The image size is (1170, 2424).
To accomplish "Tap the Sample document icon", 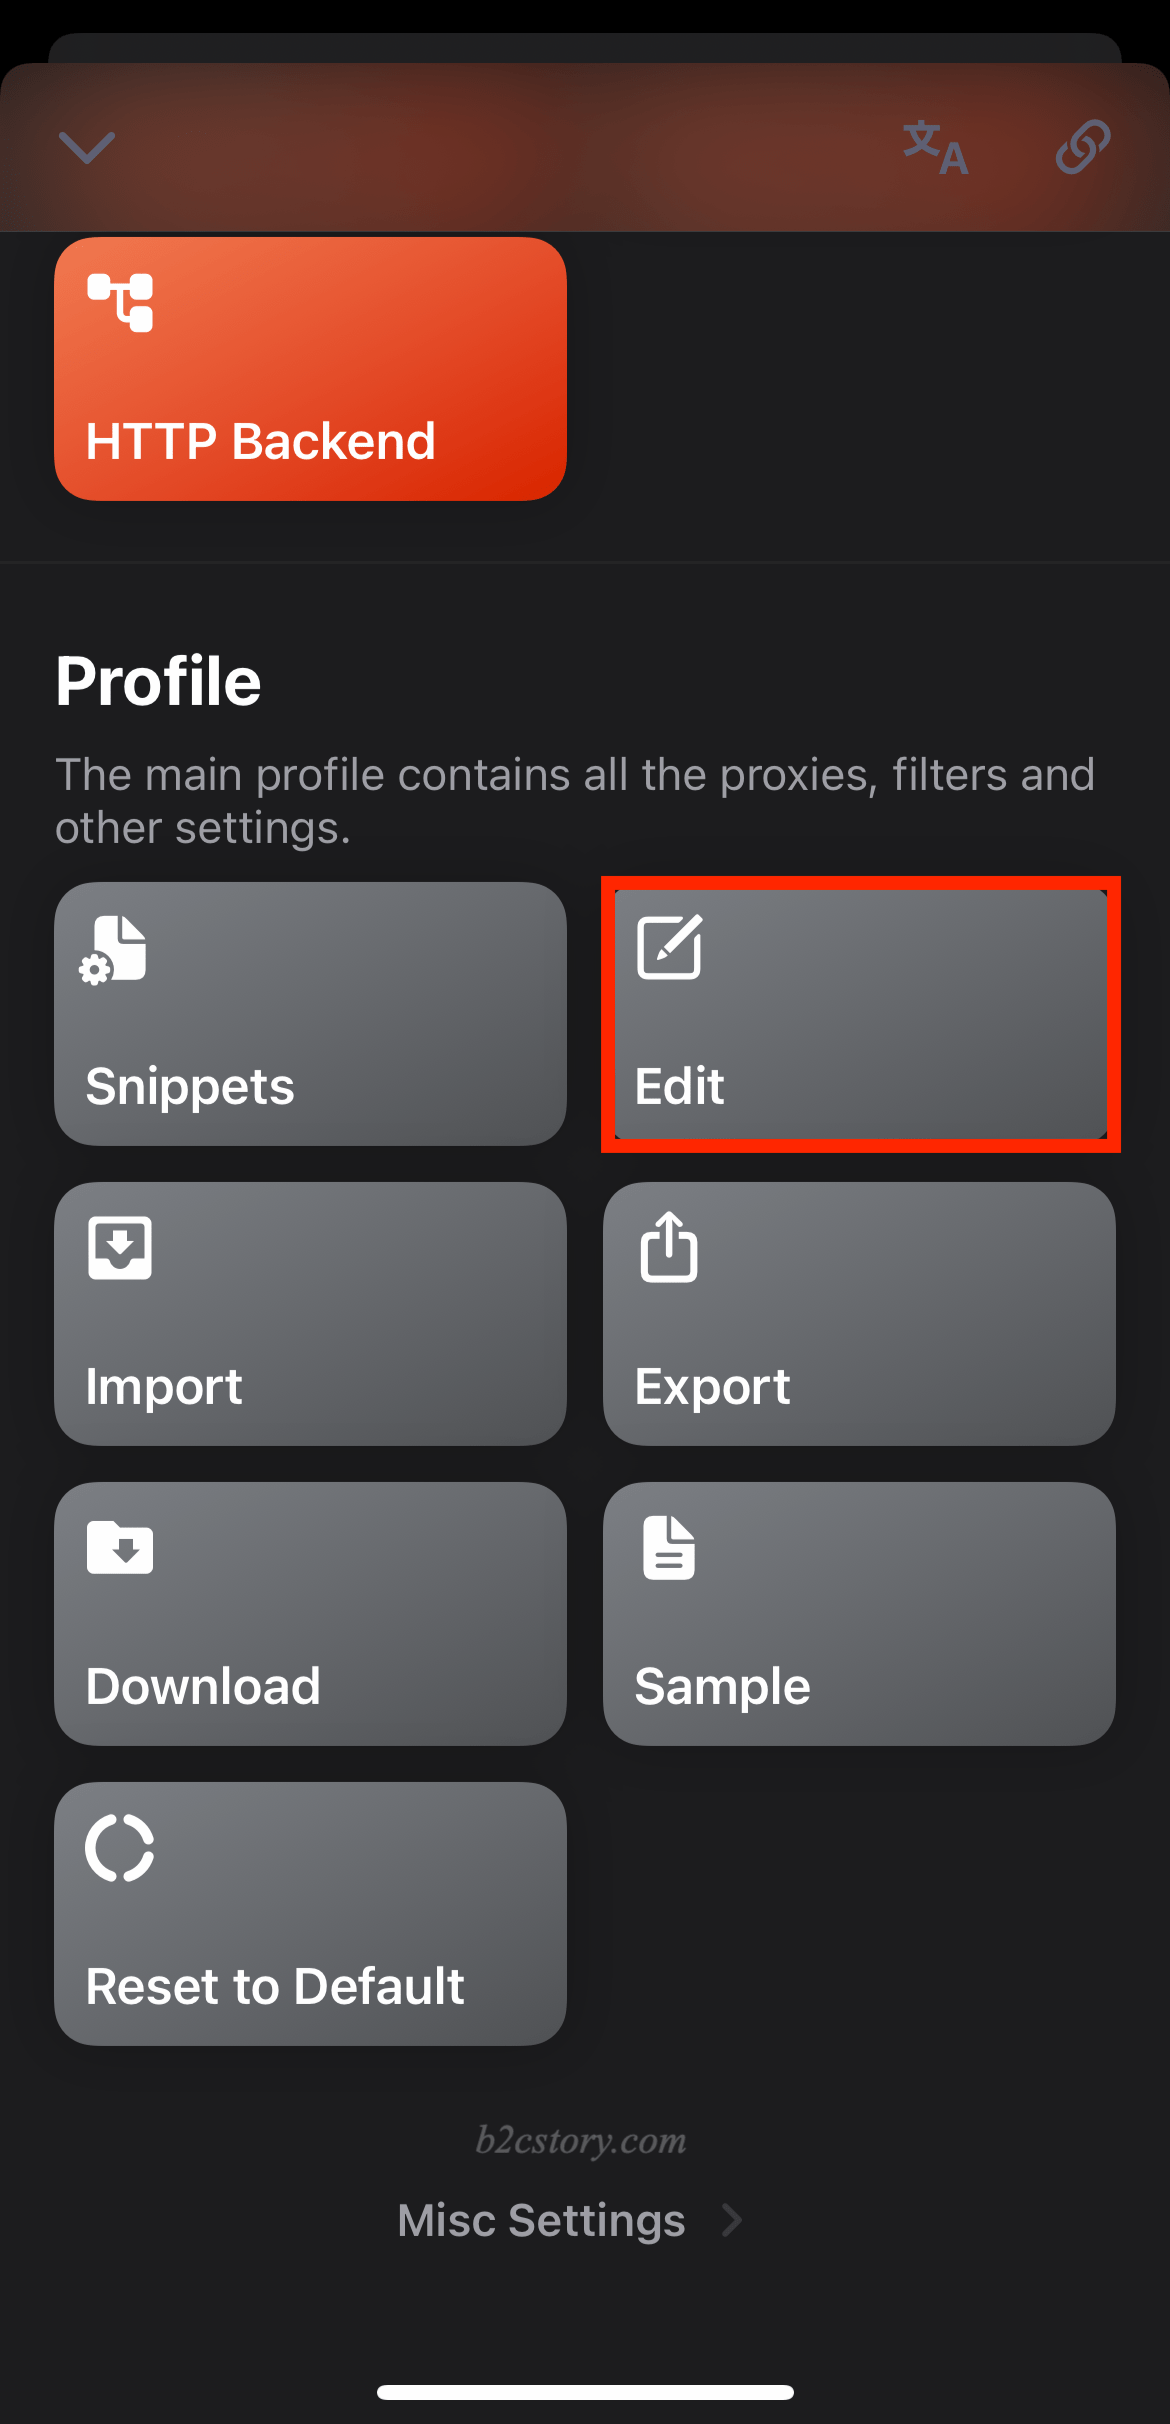I will 669,1548.
